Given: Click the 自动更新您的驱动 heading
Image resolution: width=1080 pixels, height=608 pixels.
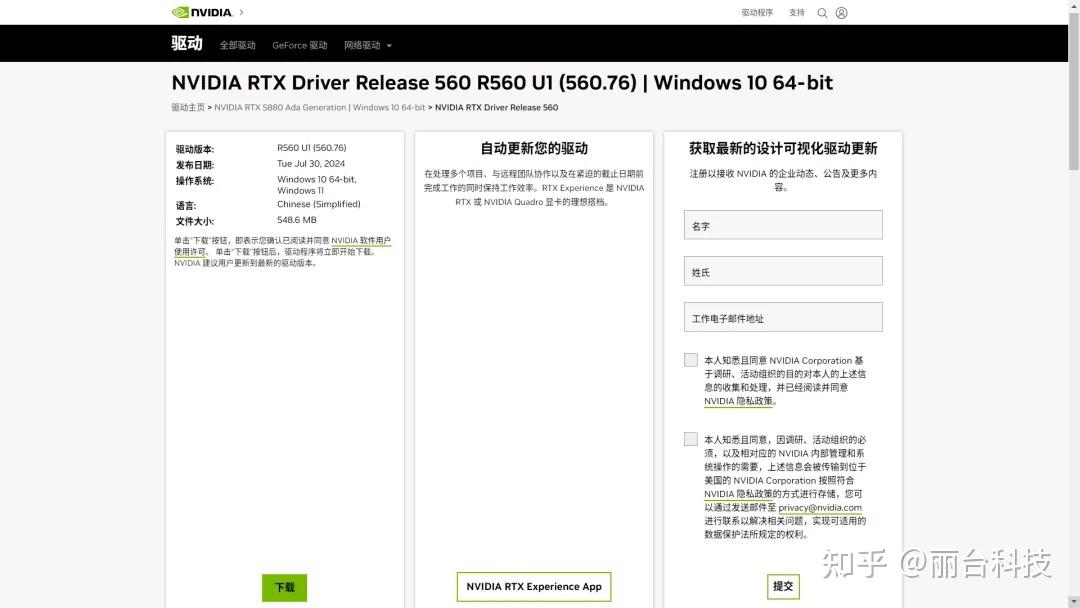Looking at the screenshot, I should click(534, 148).
